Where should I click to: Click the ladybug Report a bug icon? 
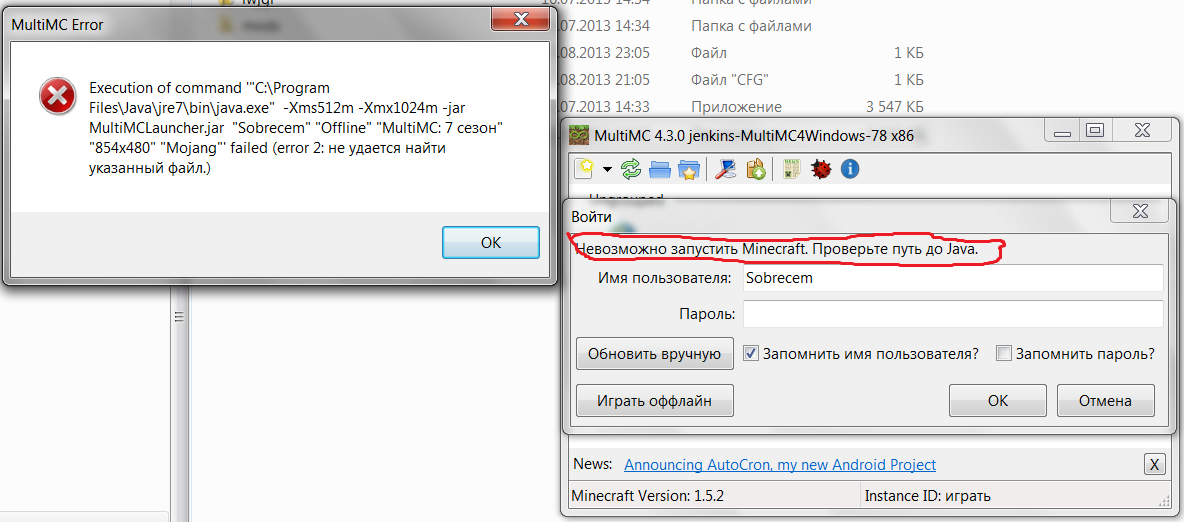821,169
